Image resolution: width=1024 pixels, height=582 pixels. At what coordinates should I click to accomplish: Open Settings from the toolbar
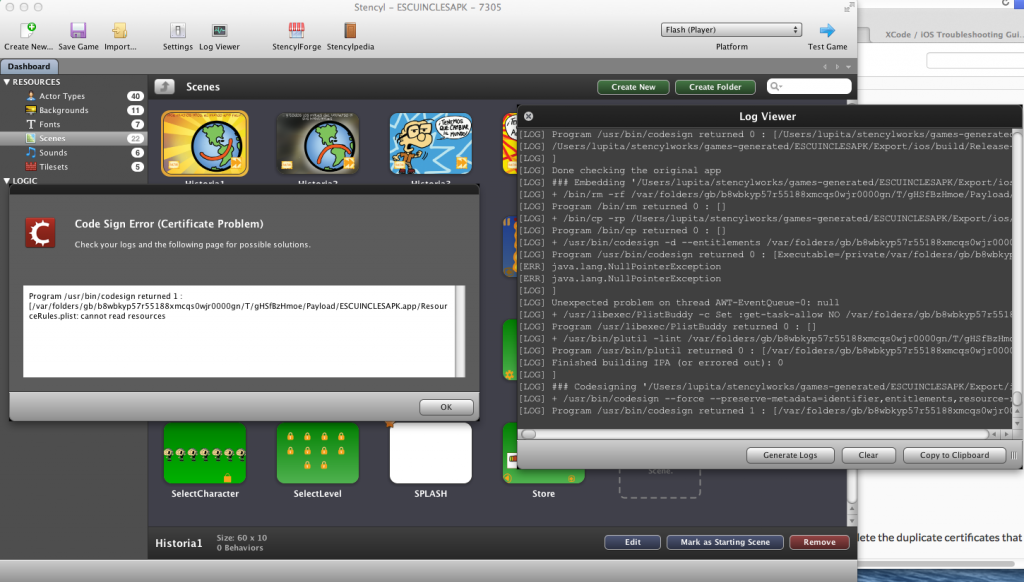point(178,30)
